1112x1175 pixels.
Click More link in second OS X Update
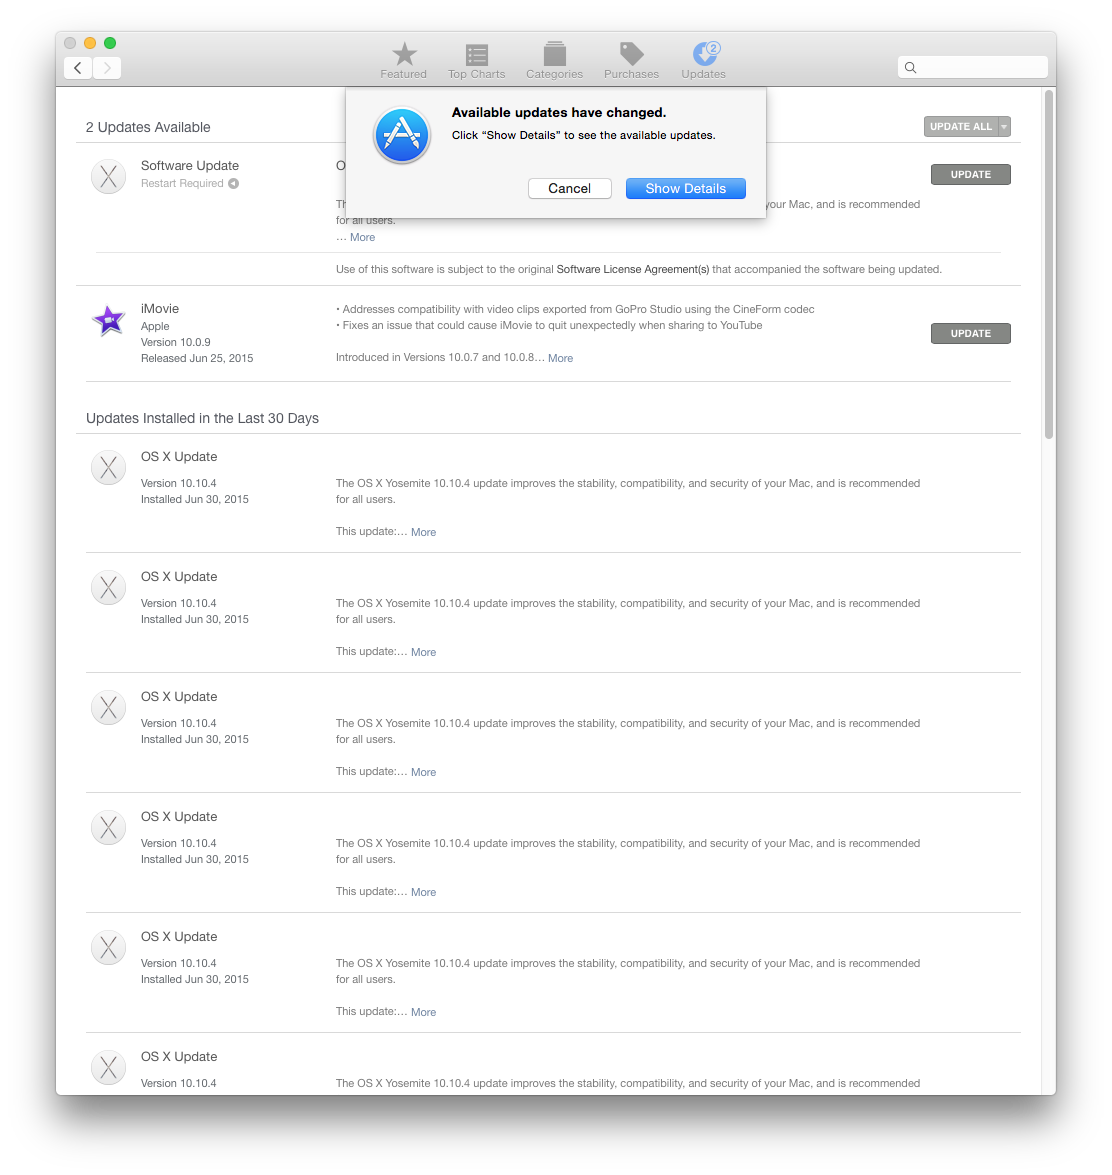point(423,652)
